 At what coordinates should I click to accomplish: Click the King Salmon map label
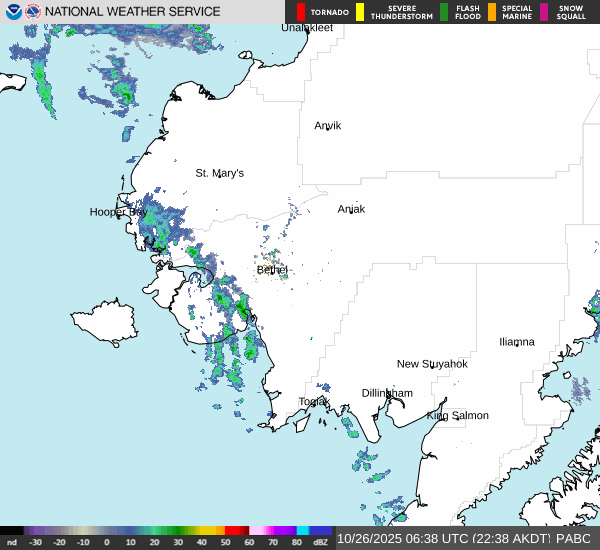pos(458,415)
